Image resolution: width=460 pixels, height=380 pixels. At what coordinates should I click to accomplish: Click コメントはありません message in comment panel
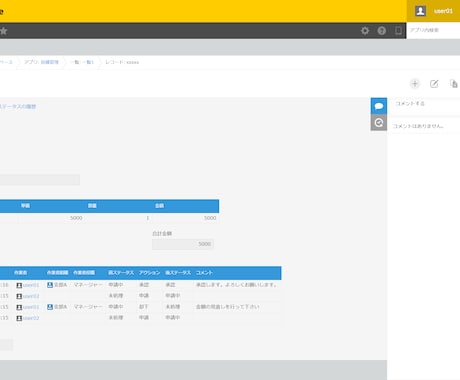418,126
